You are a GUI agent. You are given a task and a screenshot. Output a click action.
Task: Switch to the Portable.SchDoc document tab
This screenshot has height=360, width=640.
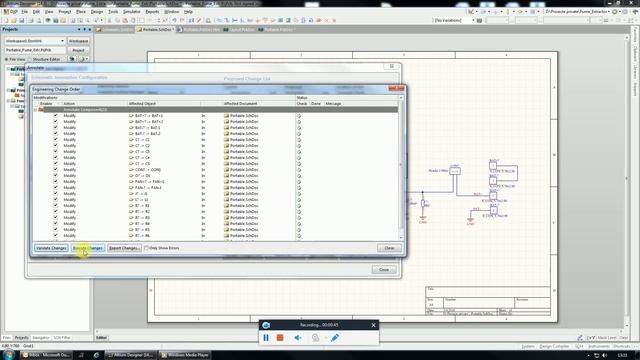156,29
